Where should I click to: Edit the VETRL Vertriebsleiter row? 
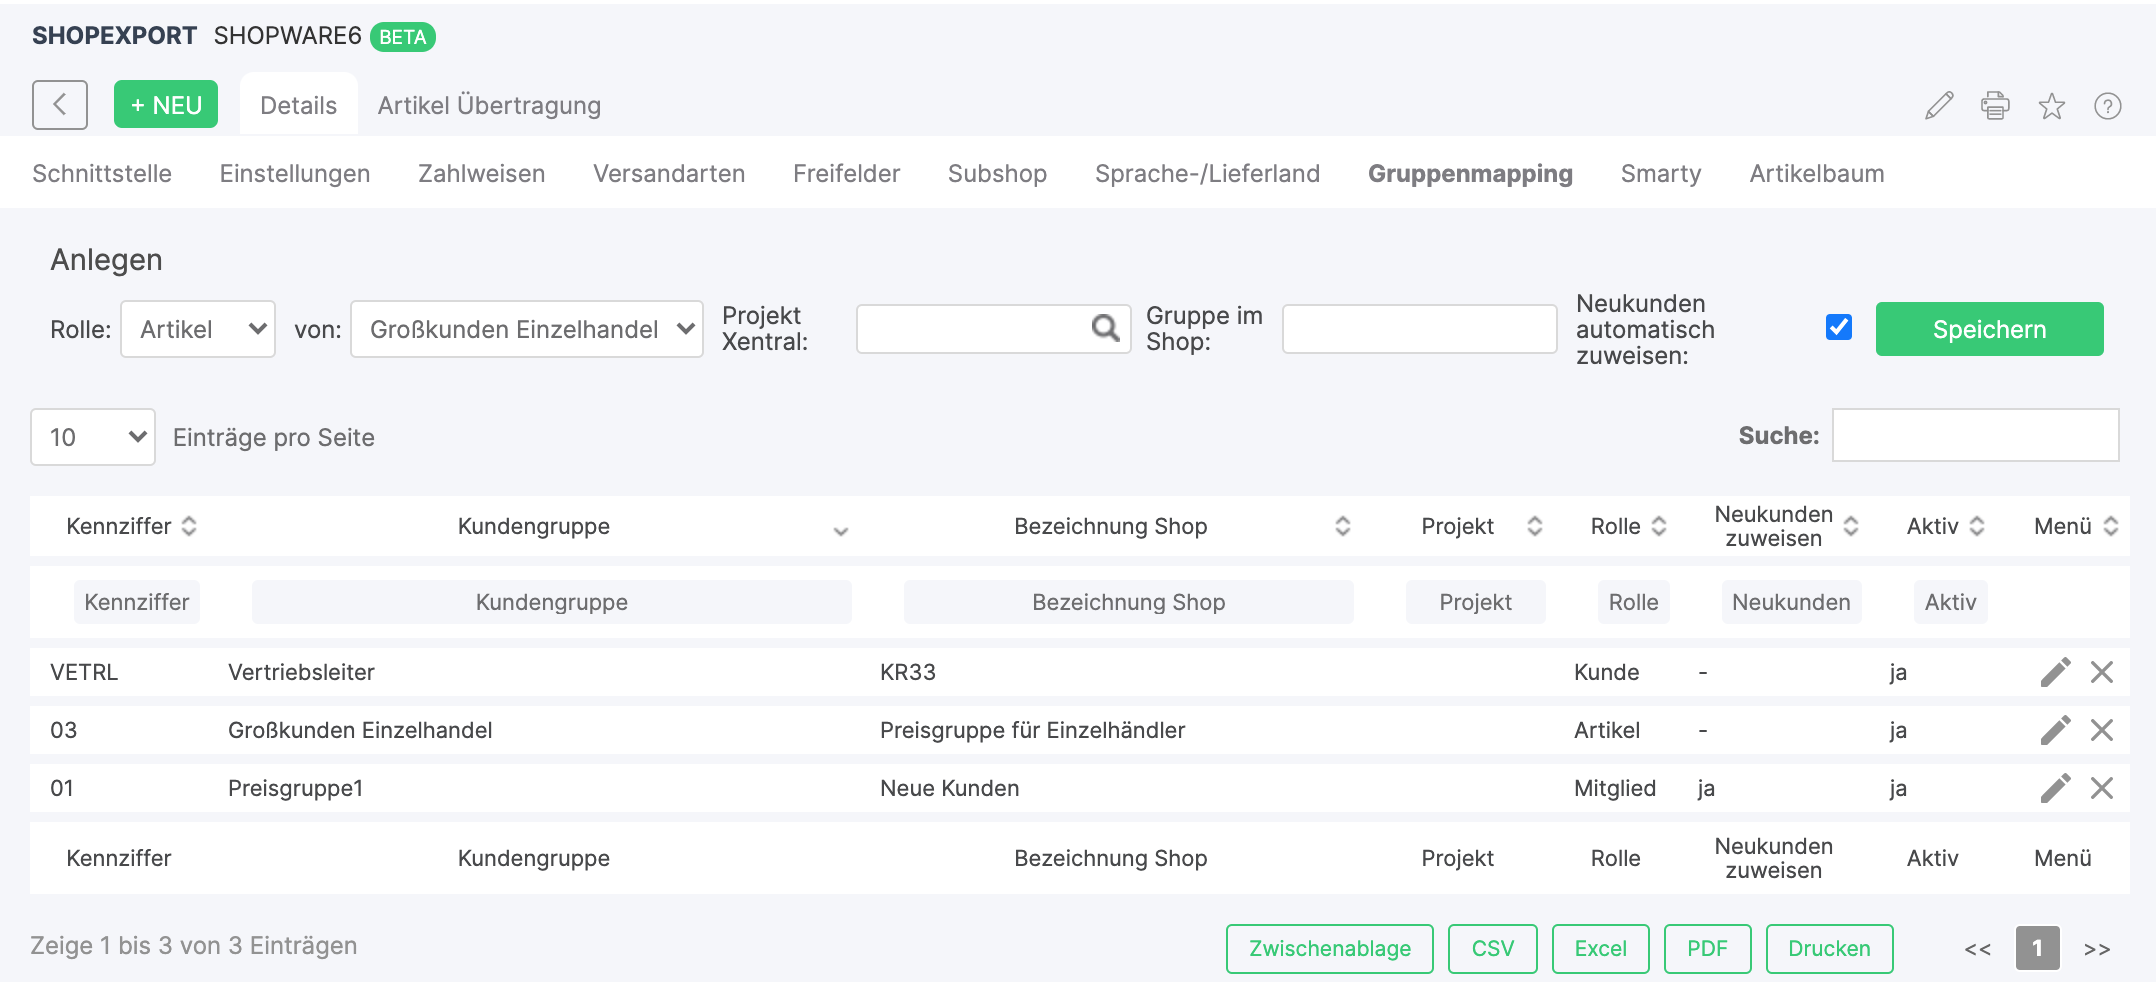click(2055, 672)
